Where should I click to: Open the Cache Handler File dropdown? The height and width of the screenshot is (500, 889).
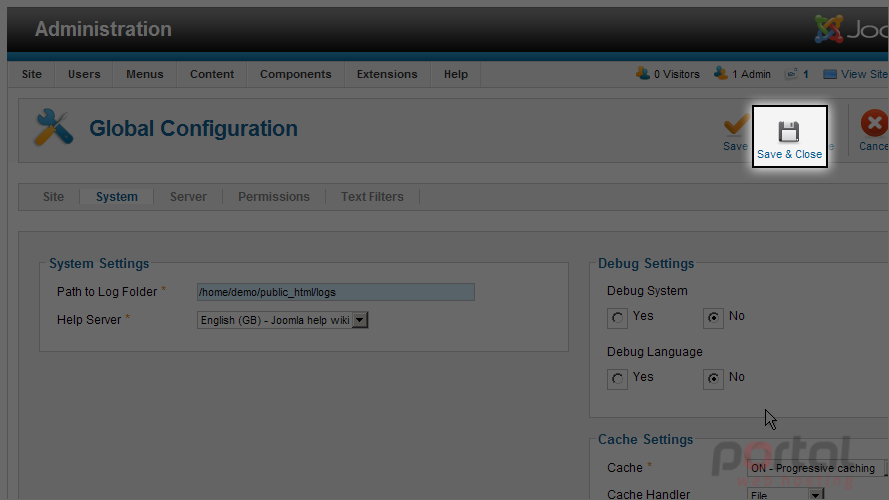pyautogui.click(x=785, y=494)
